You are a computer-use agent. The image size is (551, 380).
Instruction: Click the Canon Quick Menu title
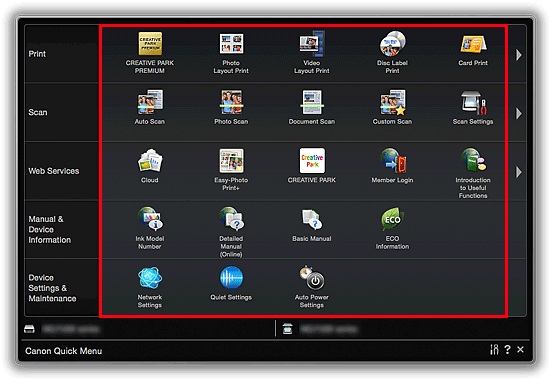pos(64,351)
